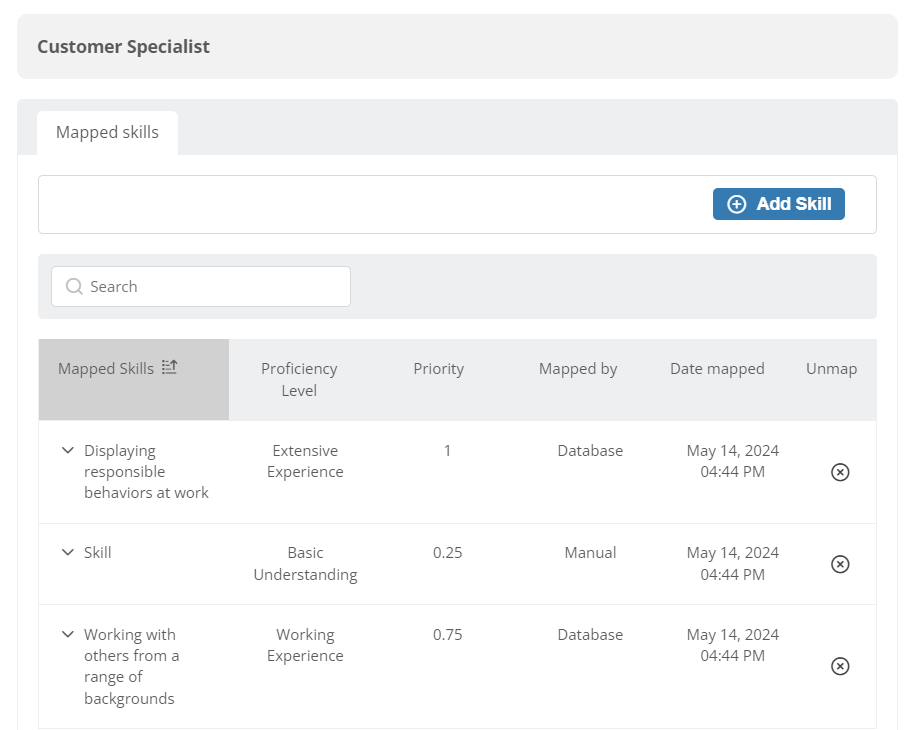Click the Mapped by column header
Screen dimensions: 908x730
[578, 369]
